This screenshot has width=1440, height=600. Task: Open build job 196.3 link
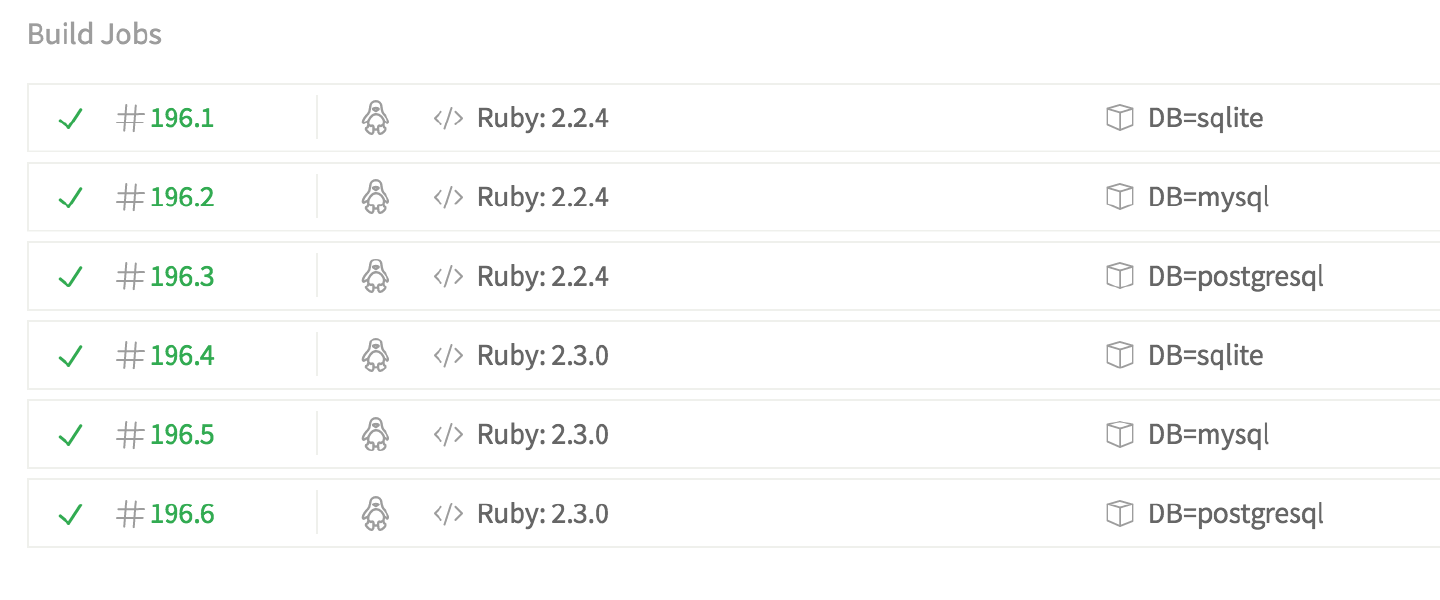tap(182, 276)
